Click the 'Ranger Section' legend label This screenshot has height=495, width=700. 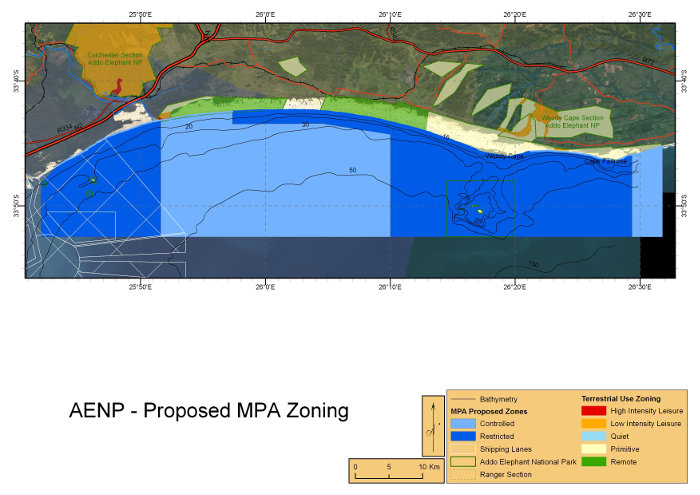tap(506, 474)
